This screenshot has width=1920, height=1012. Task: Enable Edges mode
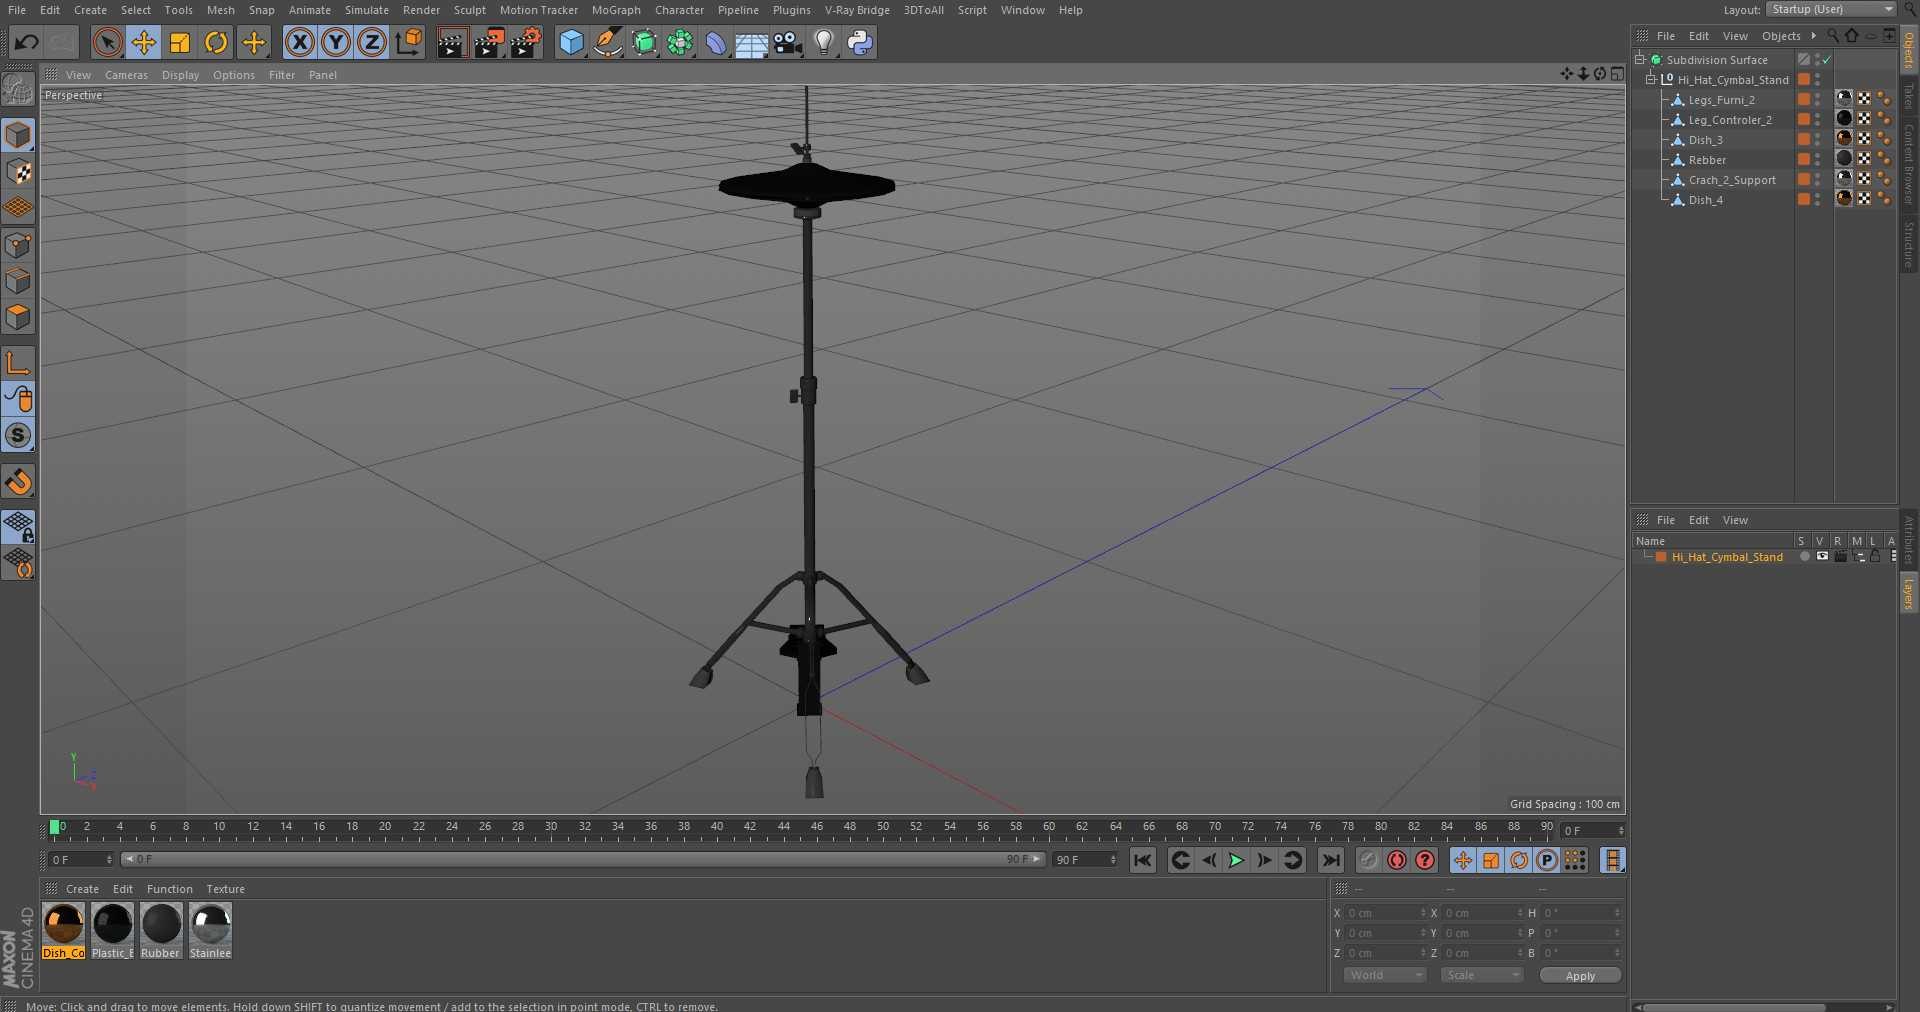pos(18,281)
